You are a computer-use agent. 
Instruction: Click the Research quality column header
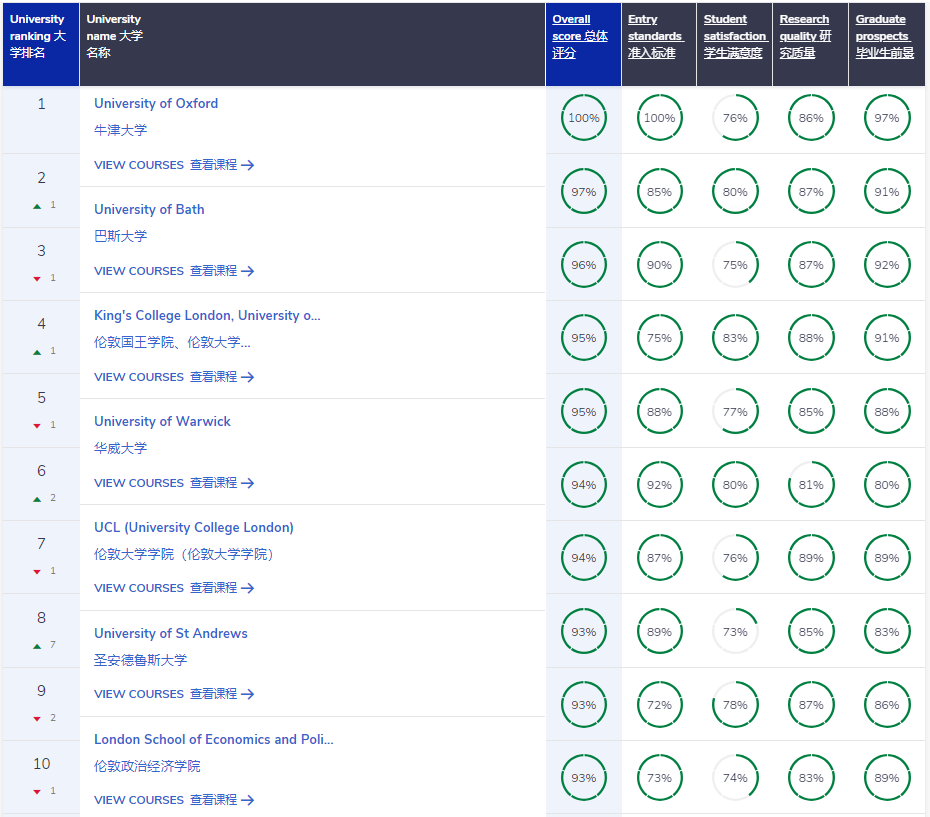805,36
